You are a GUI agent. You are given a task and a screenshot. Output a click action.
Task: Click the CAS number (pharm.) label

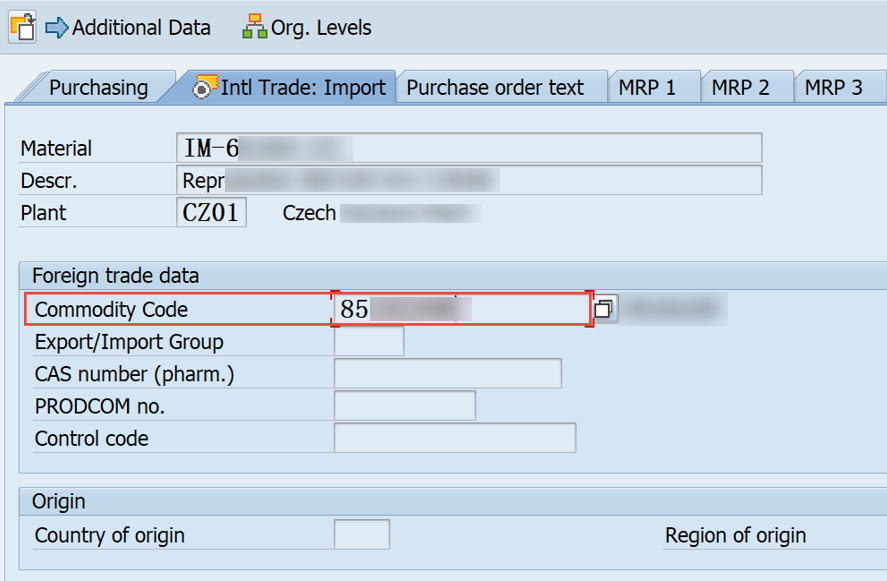(134, 374)
